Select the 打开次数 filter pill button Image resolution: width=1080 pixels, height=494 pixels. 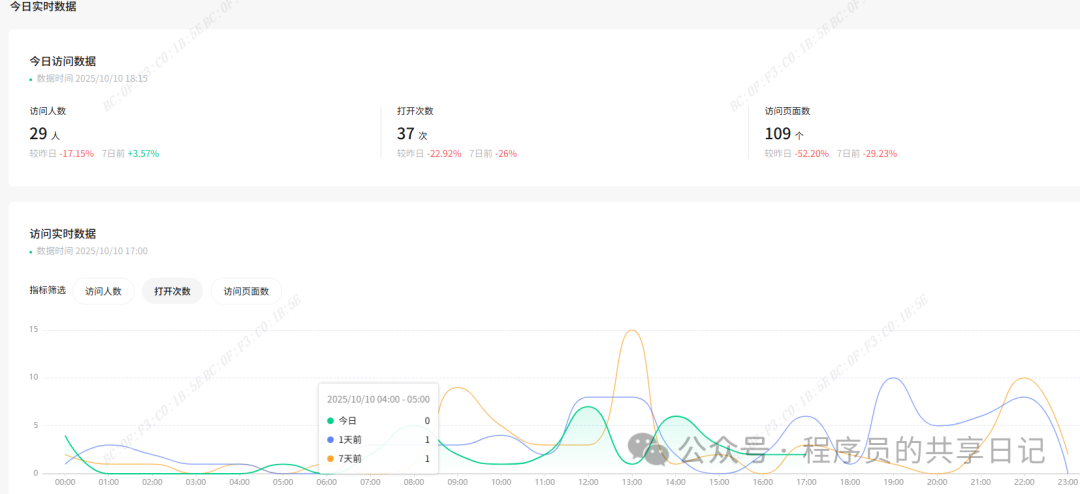pos(172,291)
